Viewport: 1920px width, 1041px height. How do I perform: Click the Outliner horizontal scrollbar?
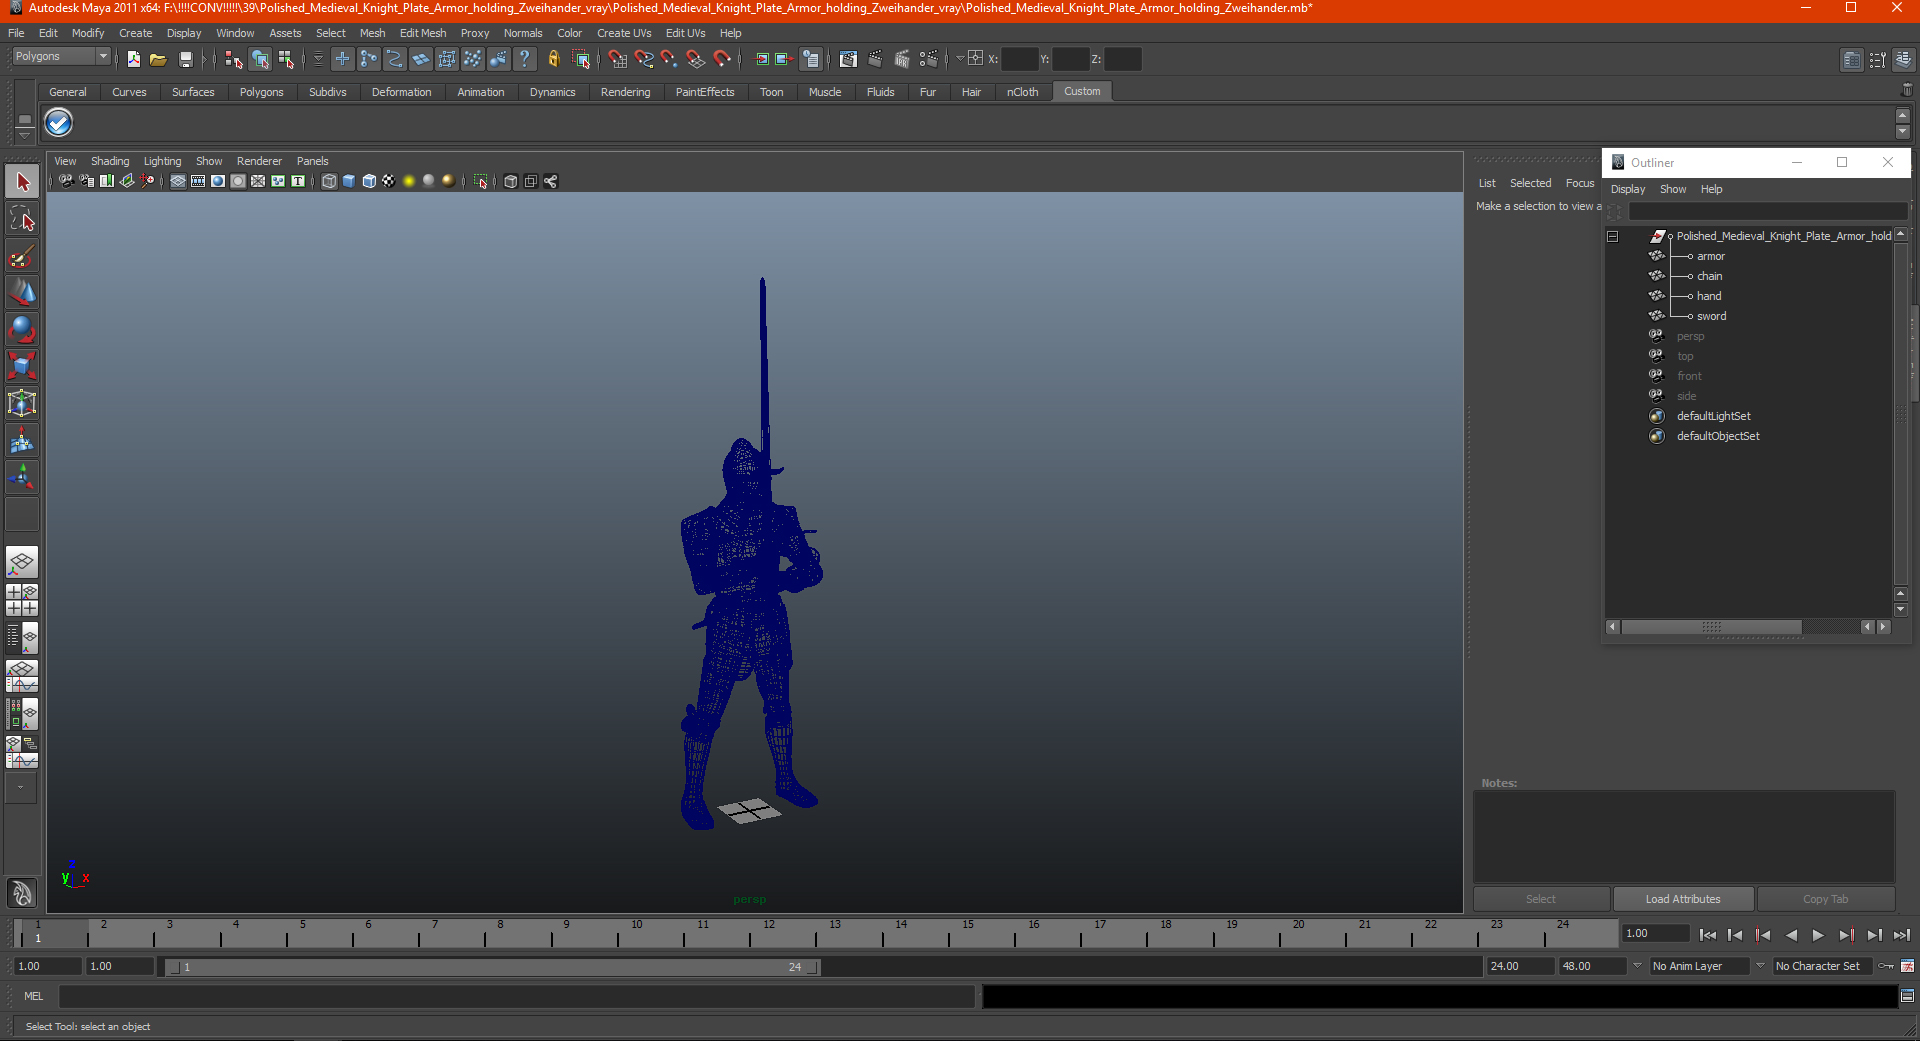[1711, 627]
